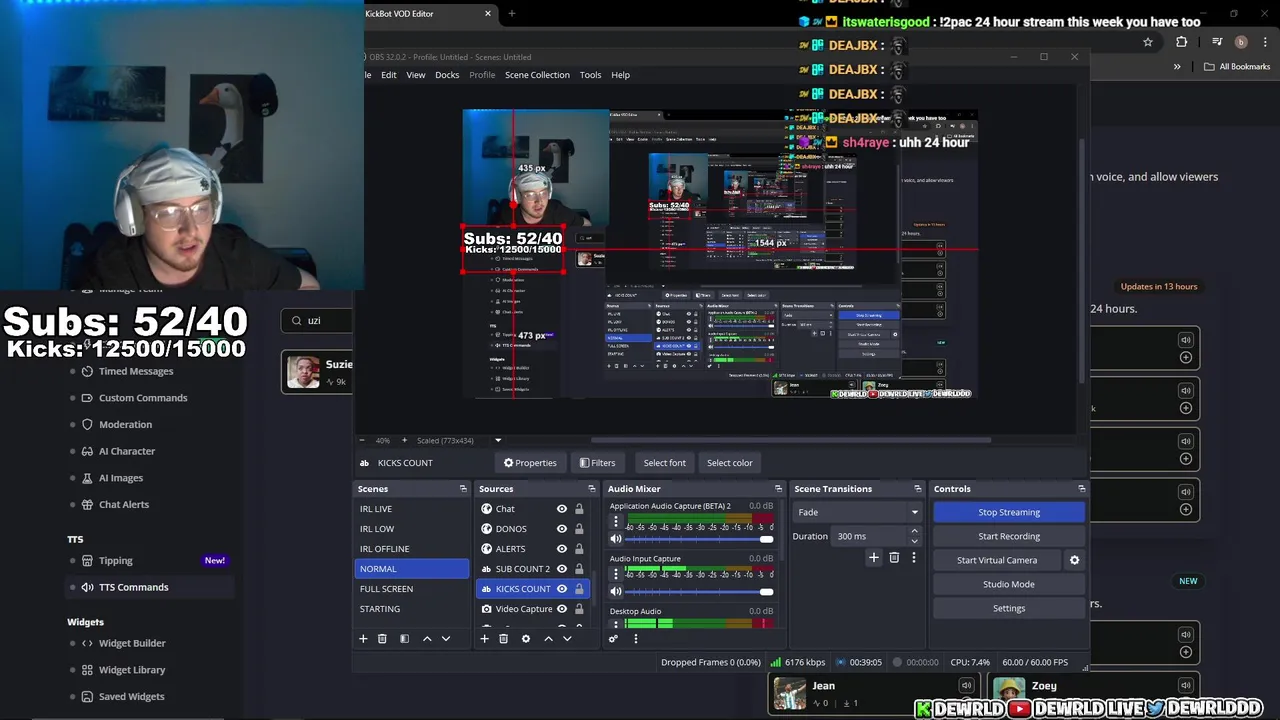
Task: Open OBS Settings button
Action: tap(1009, 608)
